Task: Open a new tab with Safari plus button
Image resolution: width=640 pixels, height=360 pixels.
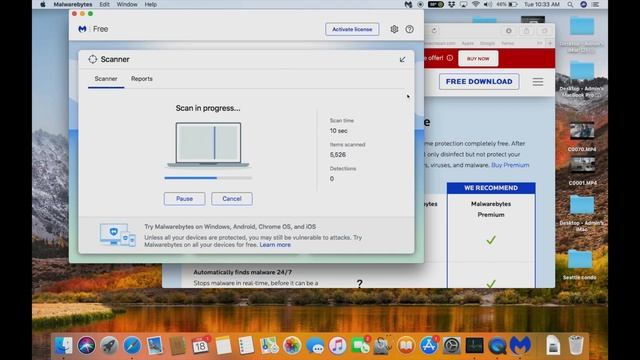Action: (550, 43)
